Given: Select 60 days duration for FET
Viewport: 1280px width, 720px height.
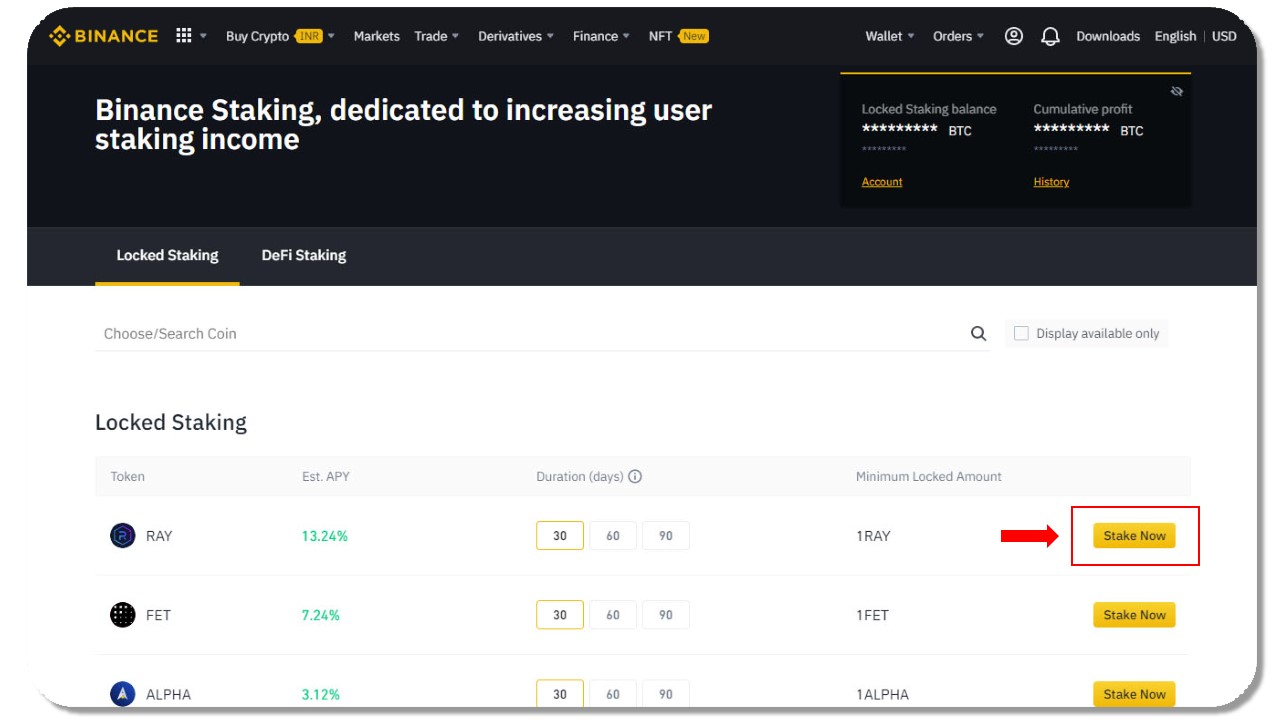Looking at the screenshot, I should 613,615.
